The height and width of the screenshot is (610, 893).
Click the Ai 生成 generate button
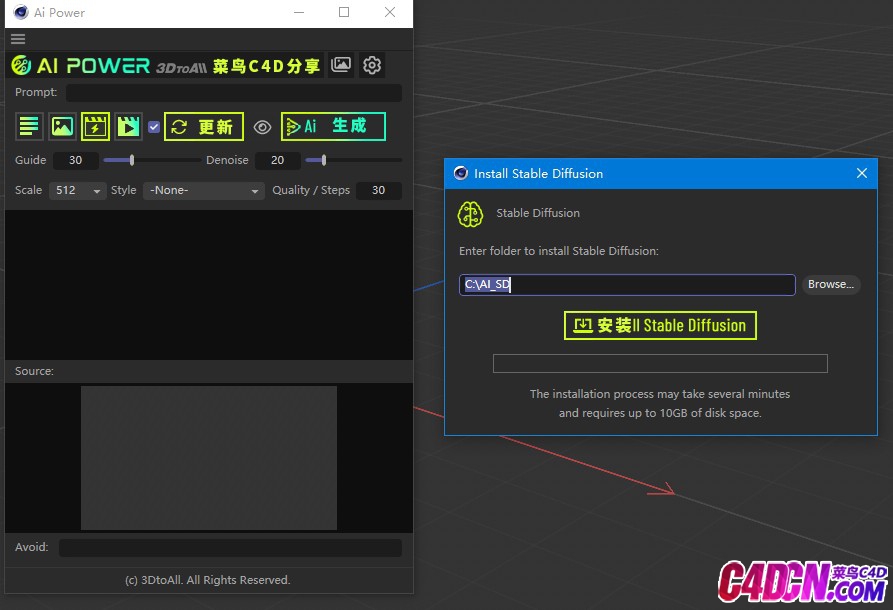[333, 126]
